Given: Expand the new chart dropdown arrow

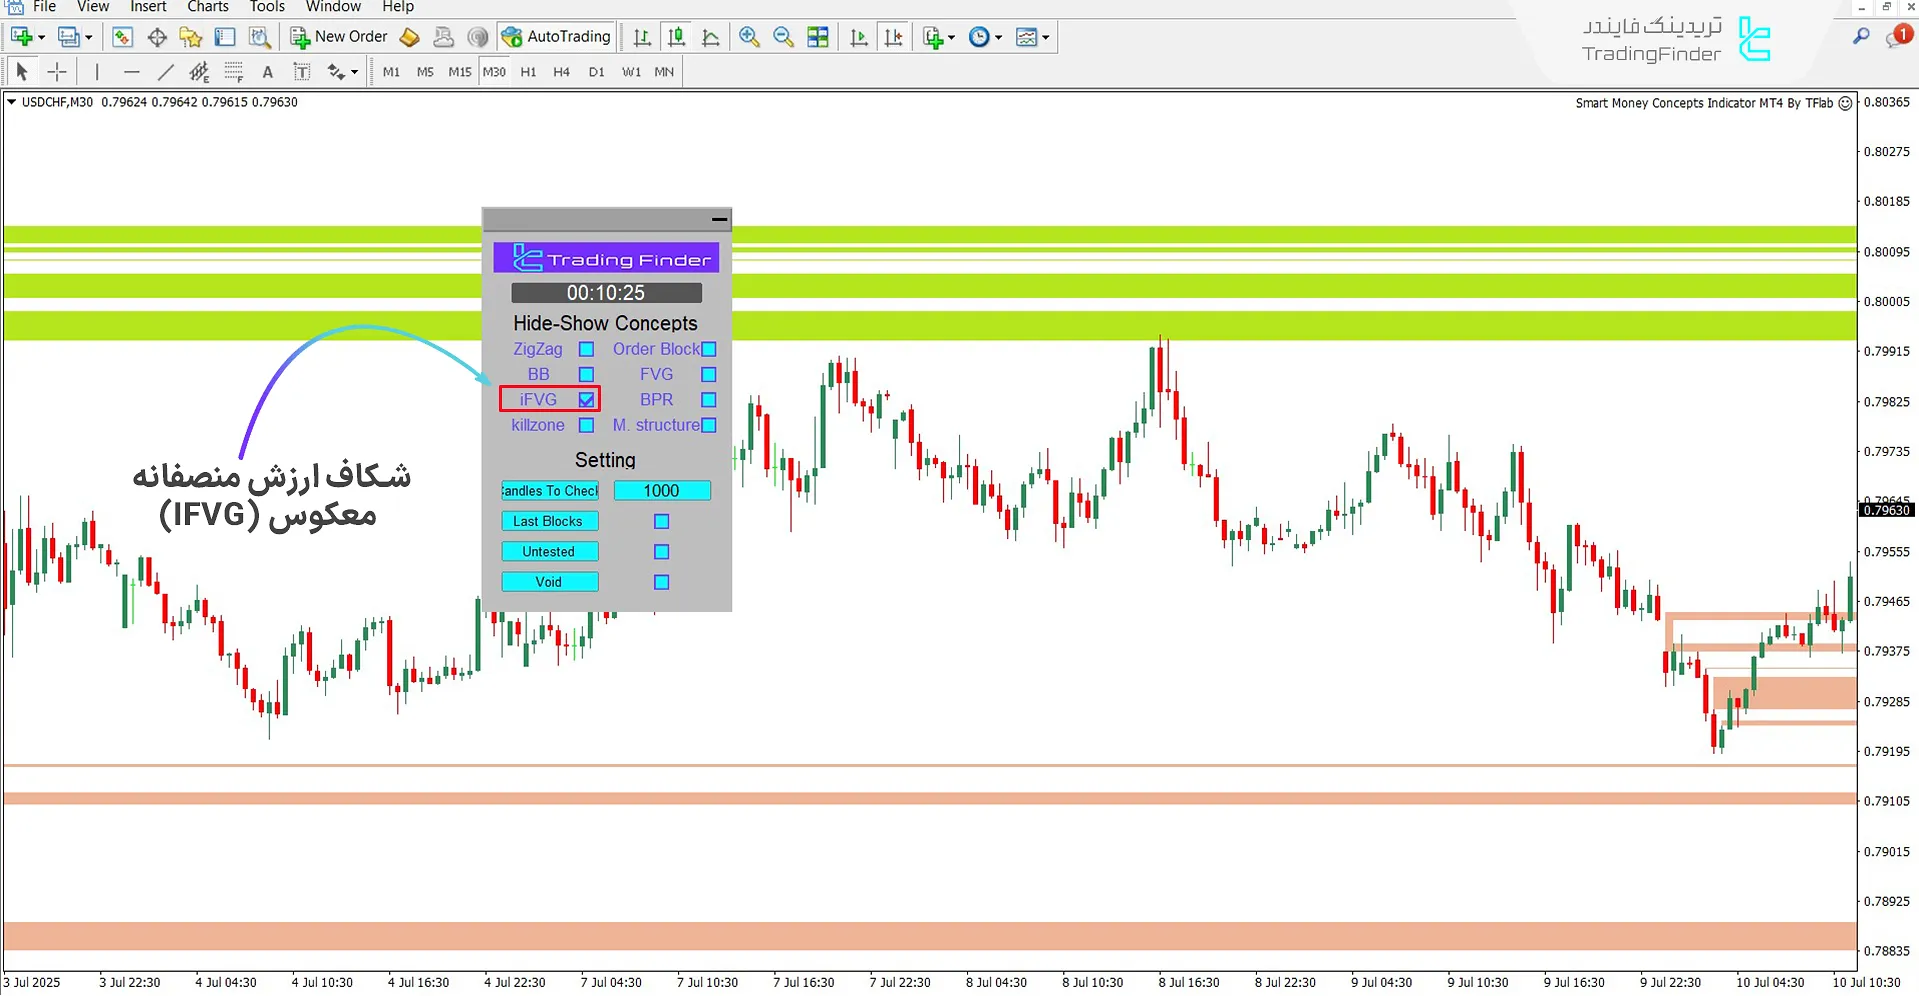Looking at the screenshot, I should point(41,38).
